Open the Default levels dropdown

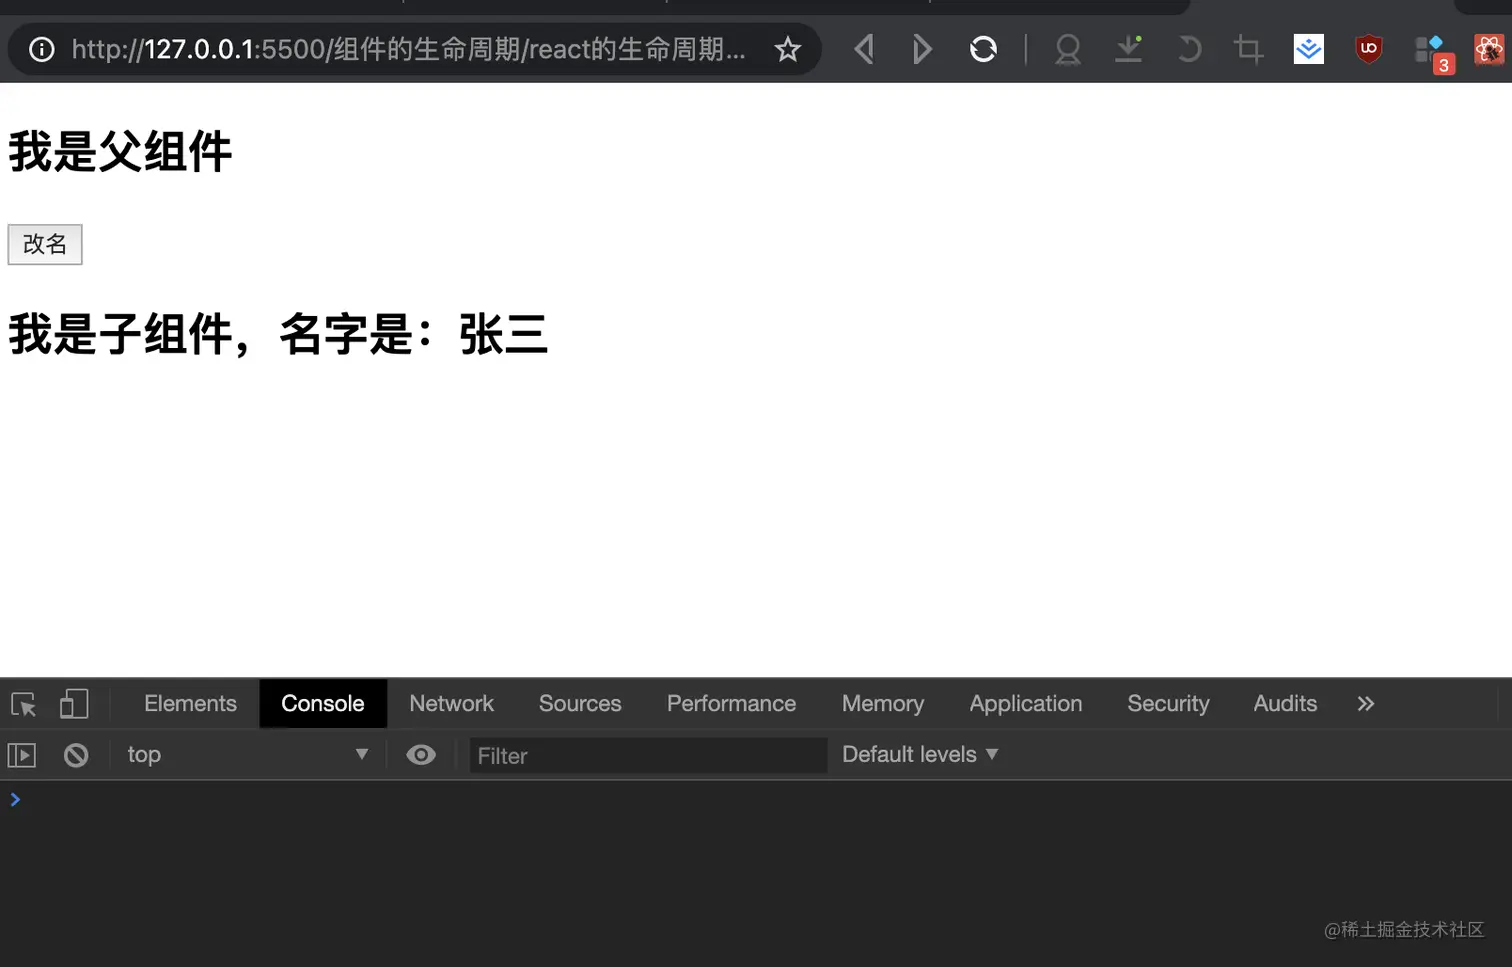click(x=920, y=755)
